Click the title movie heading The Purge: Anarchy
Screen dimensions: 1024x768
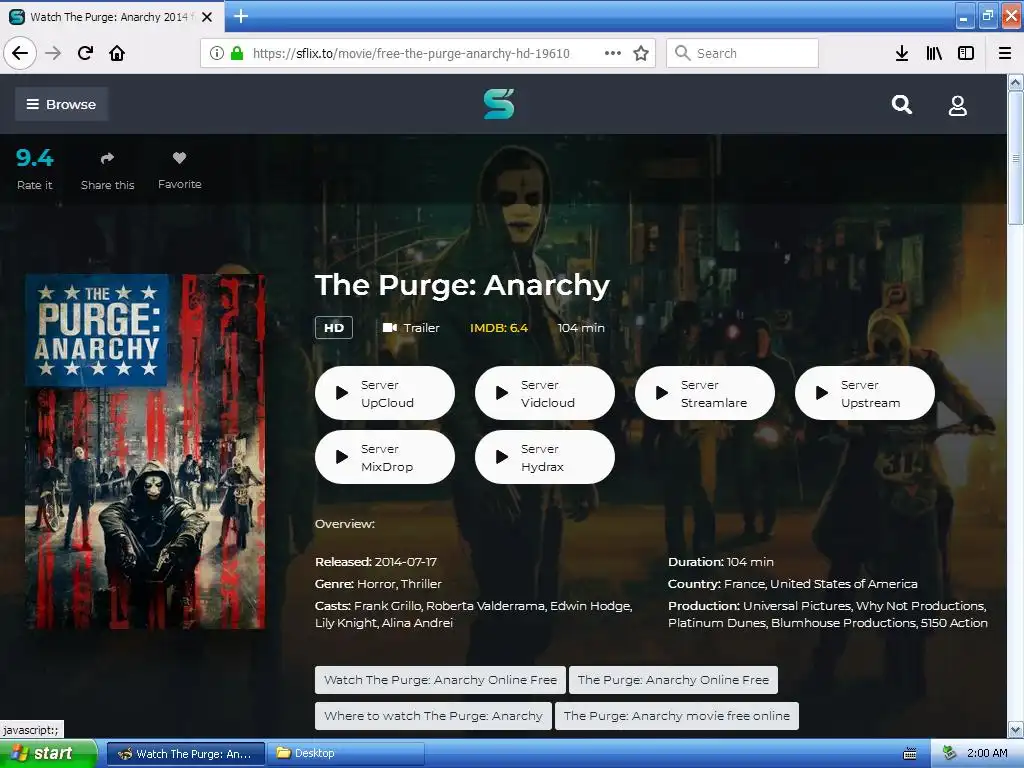coord(462,285)
